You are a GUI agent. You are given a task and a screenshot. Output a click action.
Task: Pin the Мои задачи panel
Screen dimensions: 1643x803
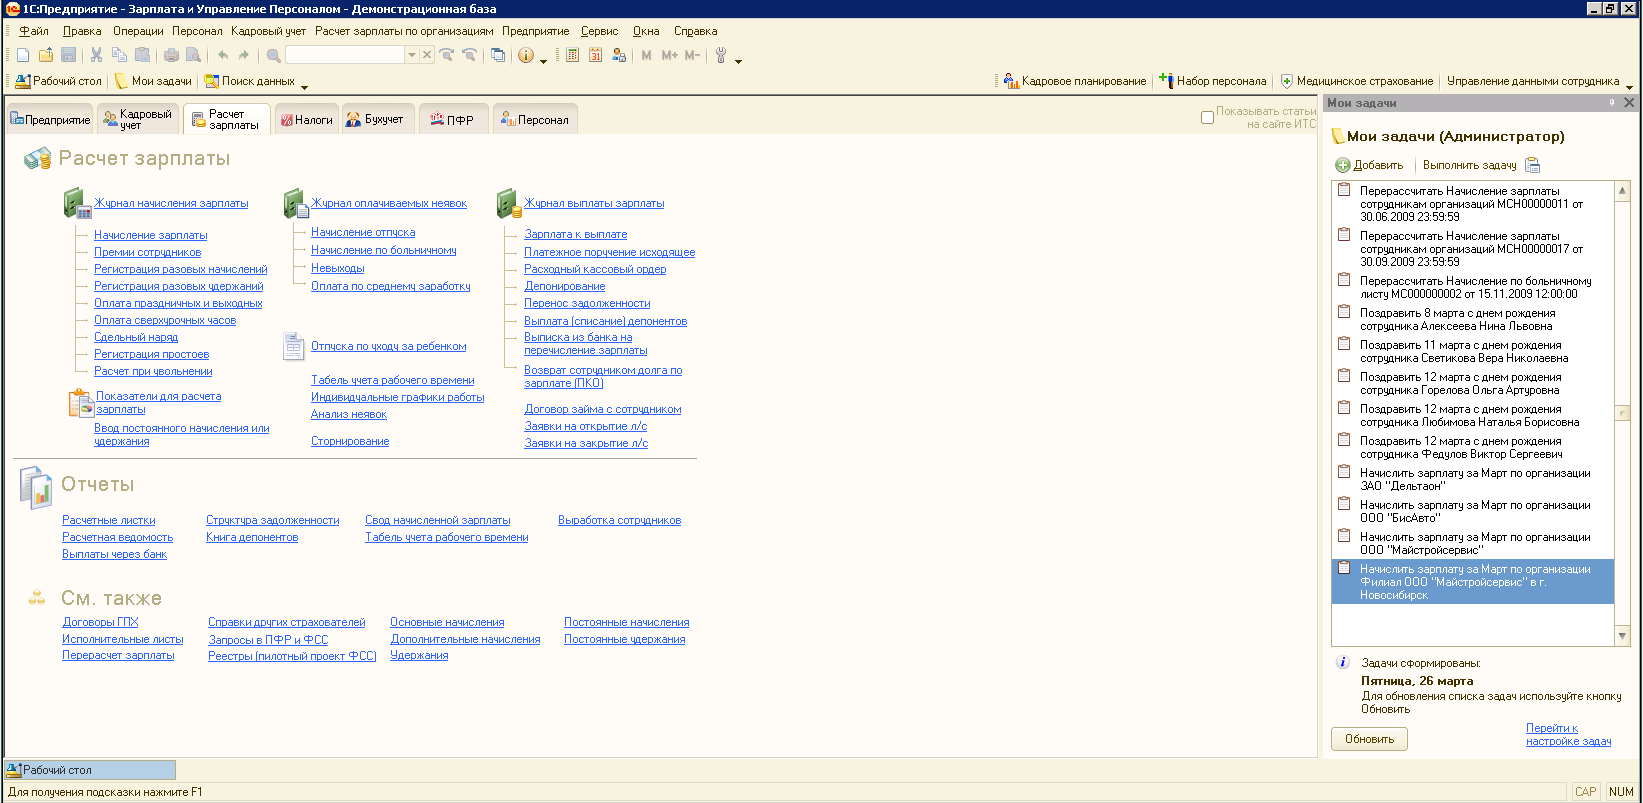(x=1612, y=103)
